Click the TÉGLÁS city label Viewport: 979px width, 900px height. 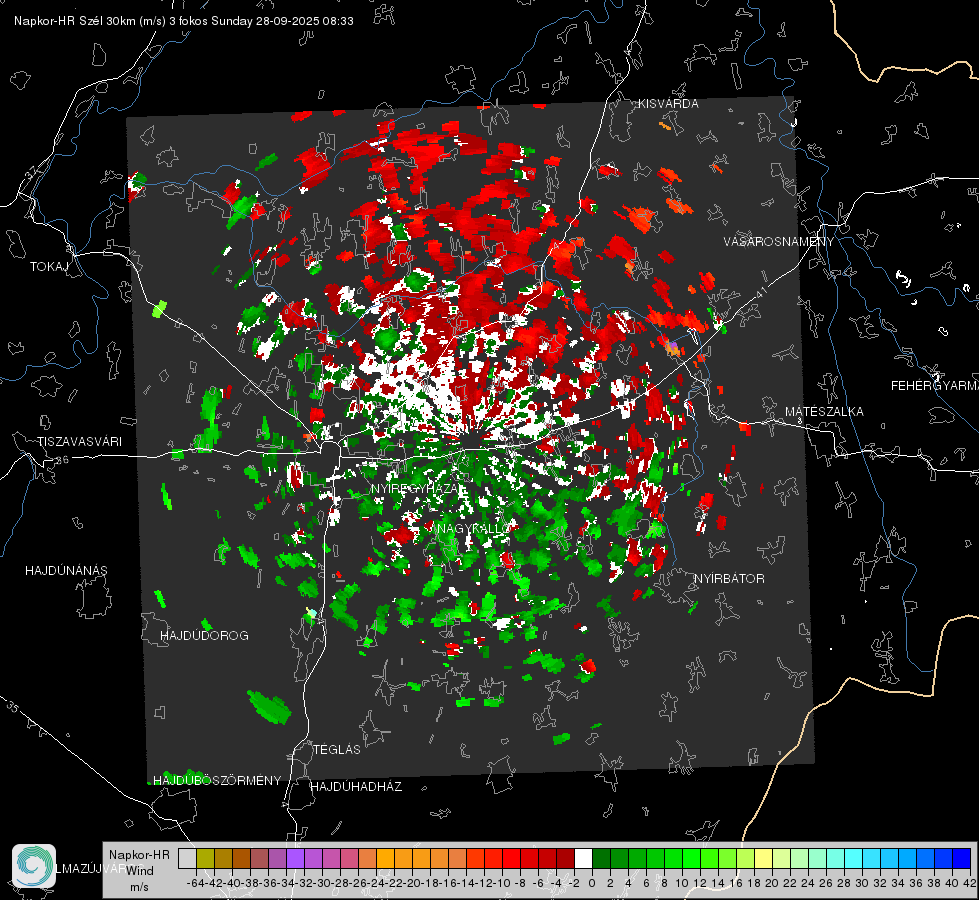(337, 750)
